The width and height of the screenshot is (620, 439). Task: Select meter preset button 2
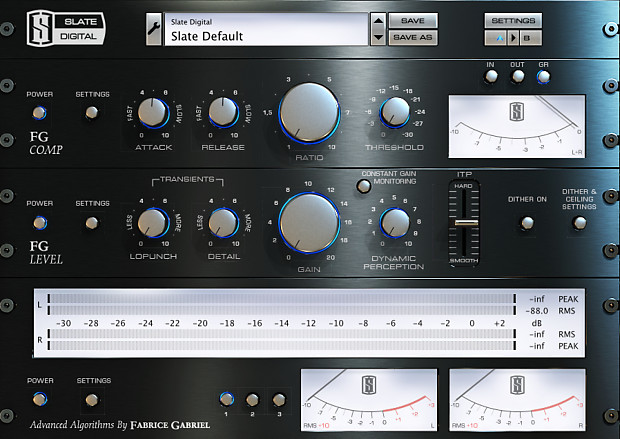tap(252, 400)
